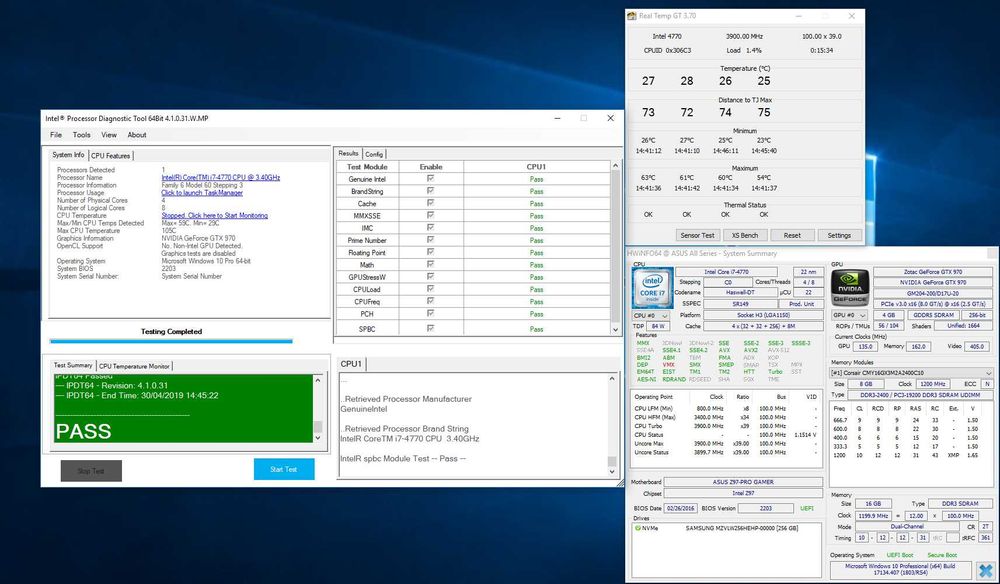Toggle the Cache test enable checkbox
1000x584 pixels.
(430, 203)
